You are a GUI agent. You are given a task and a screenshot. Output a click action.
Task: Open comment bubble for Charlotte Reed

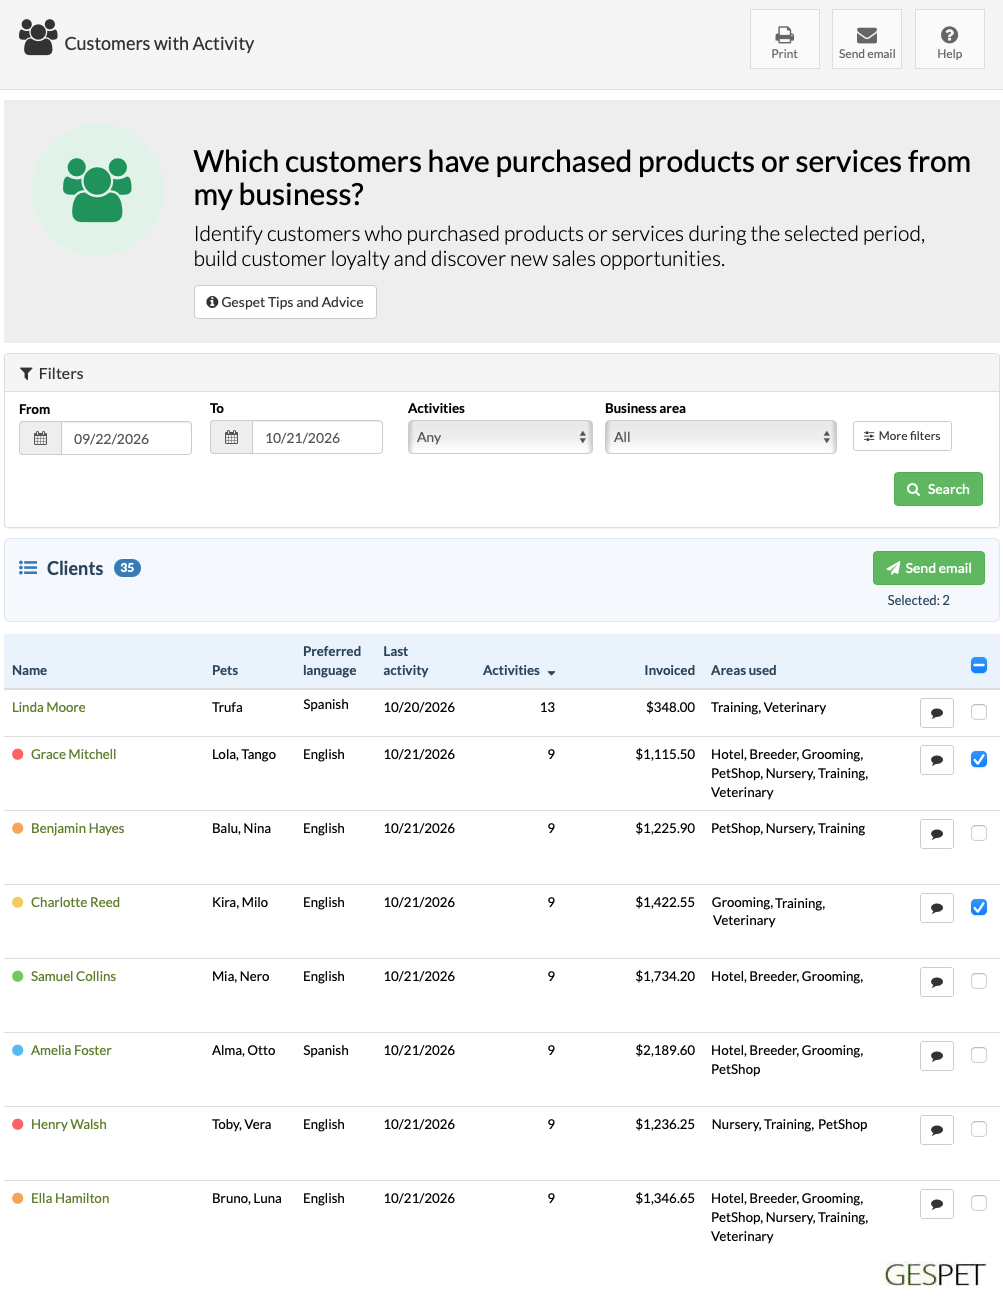[937, 908]
